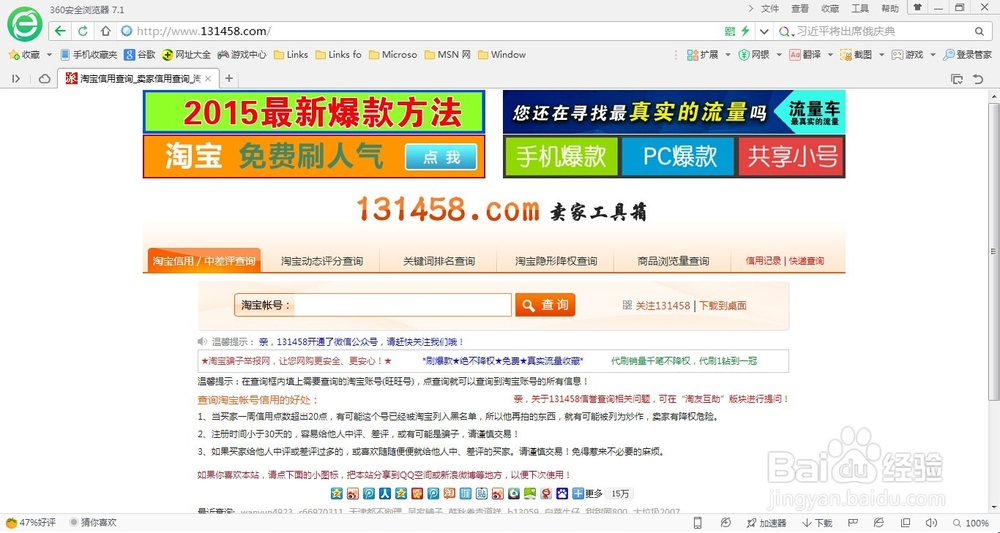Click the PC爆款 blue banner button
1000x533 pixels.
click(x=678, y=156)
